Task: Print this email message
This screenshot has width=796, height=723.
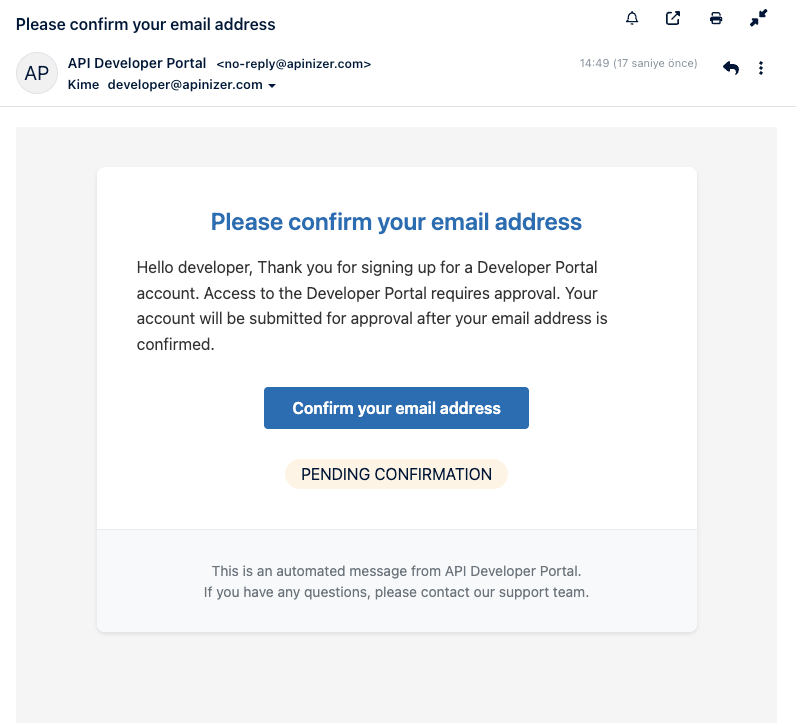Action: (x=716, y=18)
